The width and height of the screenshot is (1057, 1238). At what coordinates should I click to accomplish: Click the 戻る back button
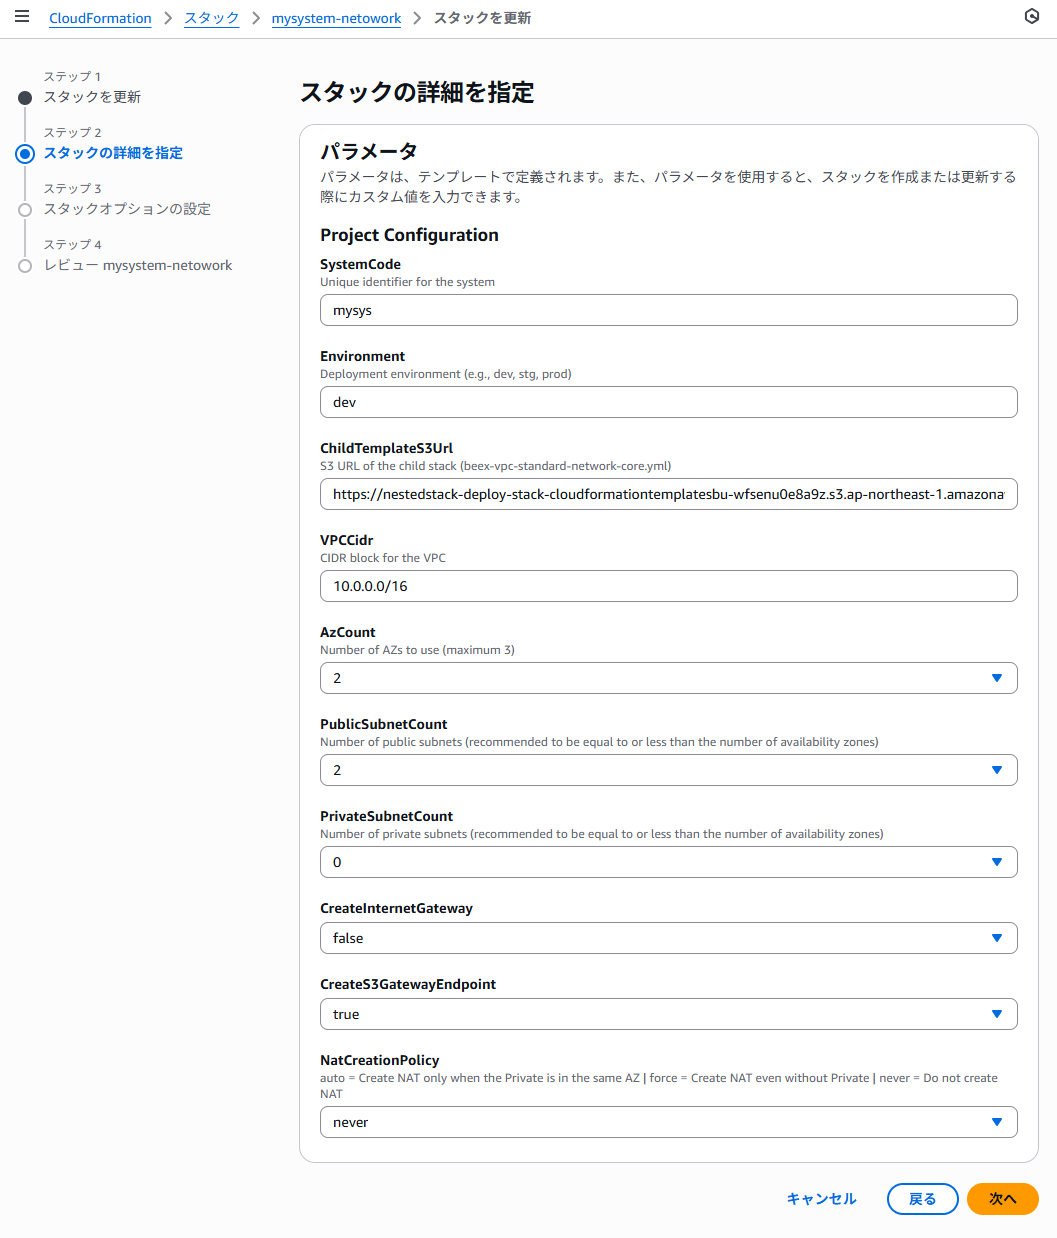pos(922,1199)
